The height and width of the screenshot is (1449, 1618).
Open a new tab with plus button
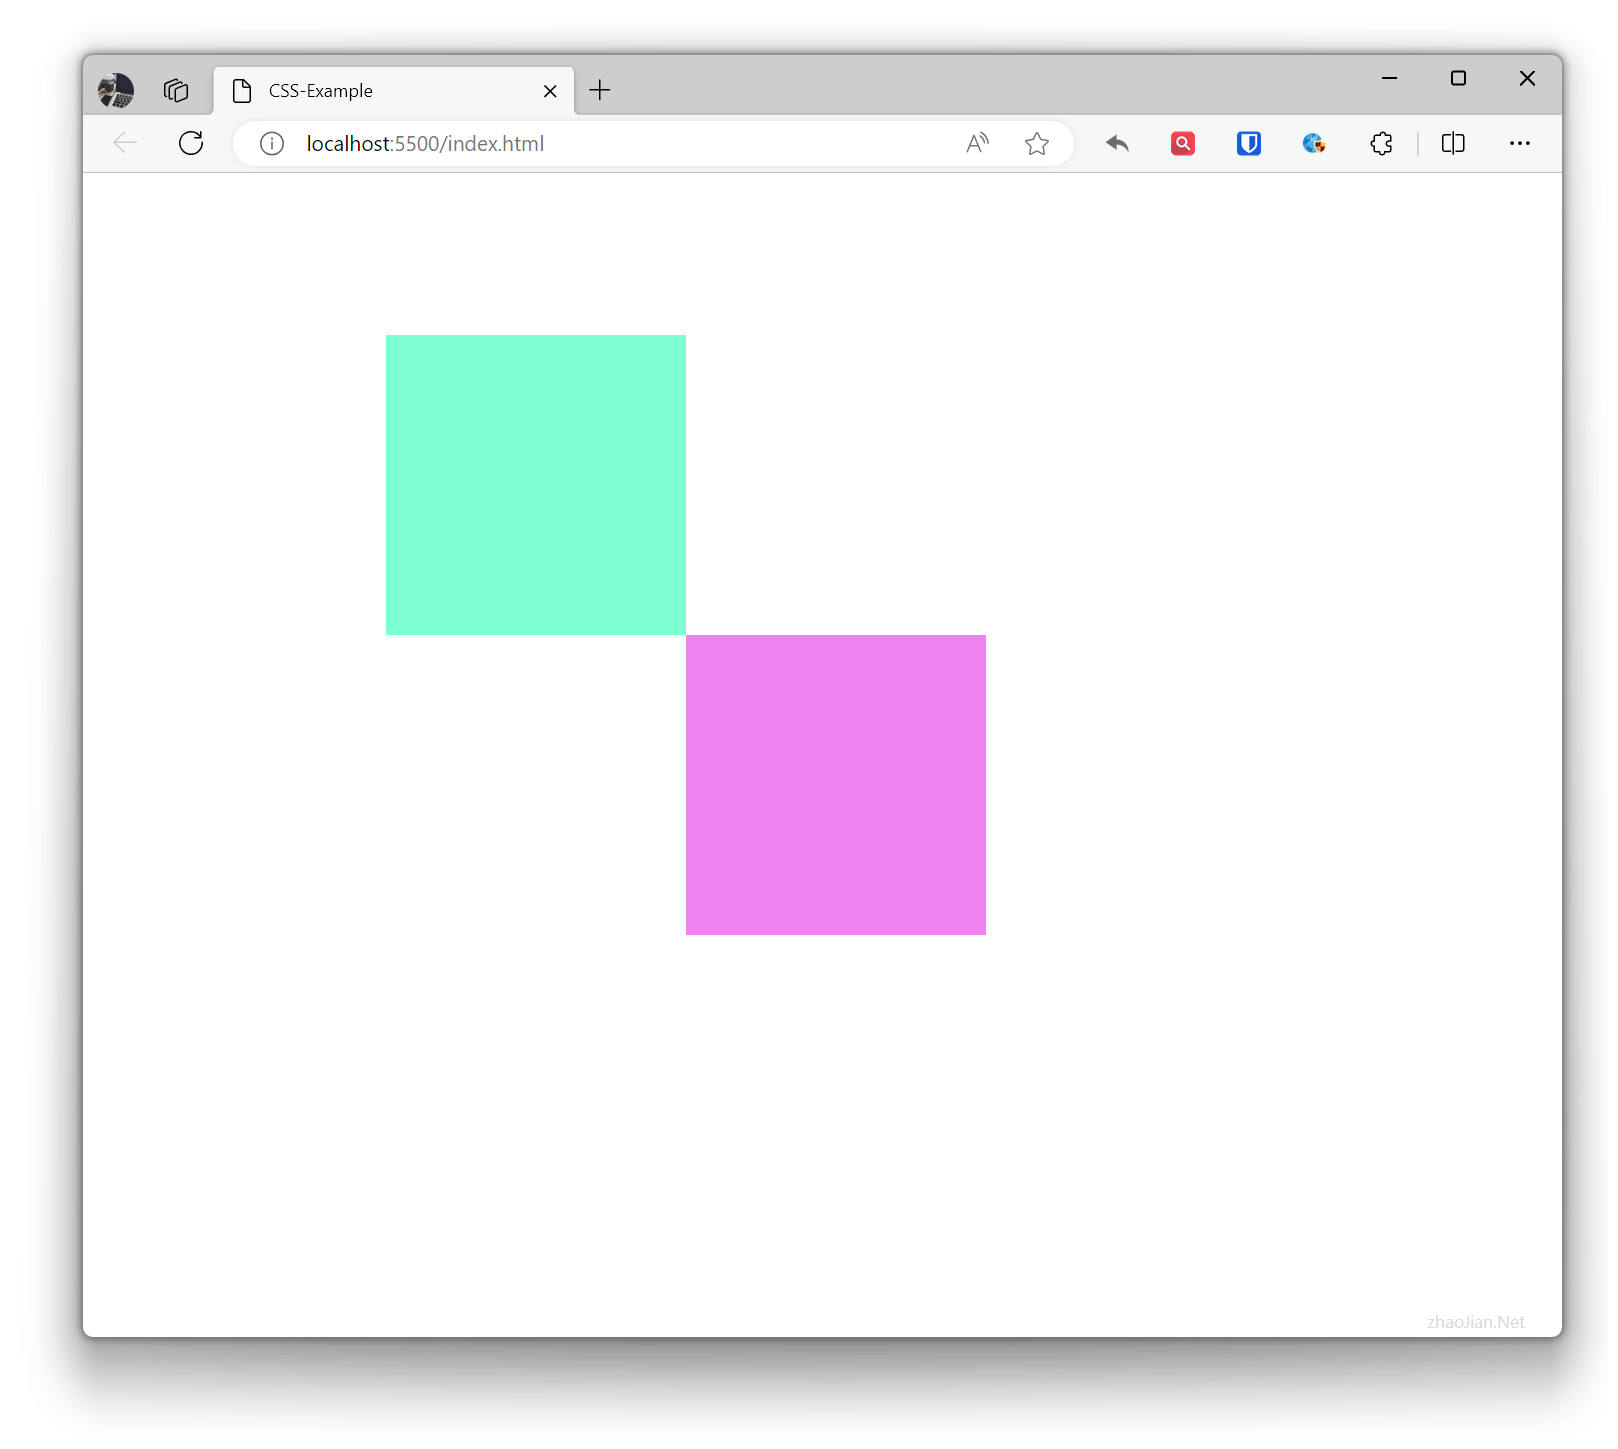coord(600,90)
